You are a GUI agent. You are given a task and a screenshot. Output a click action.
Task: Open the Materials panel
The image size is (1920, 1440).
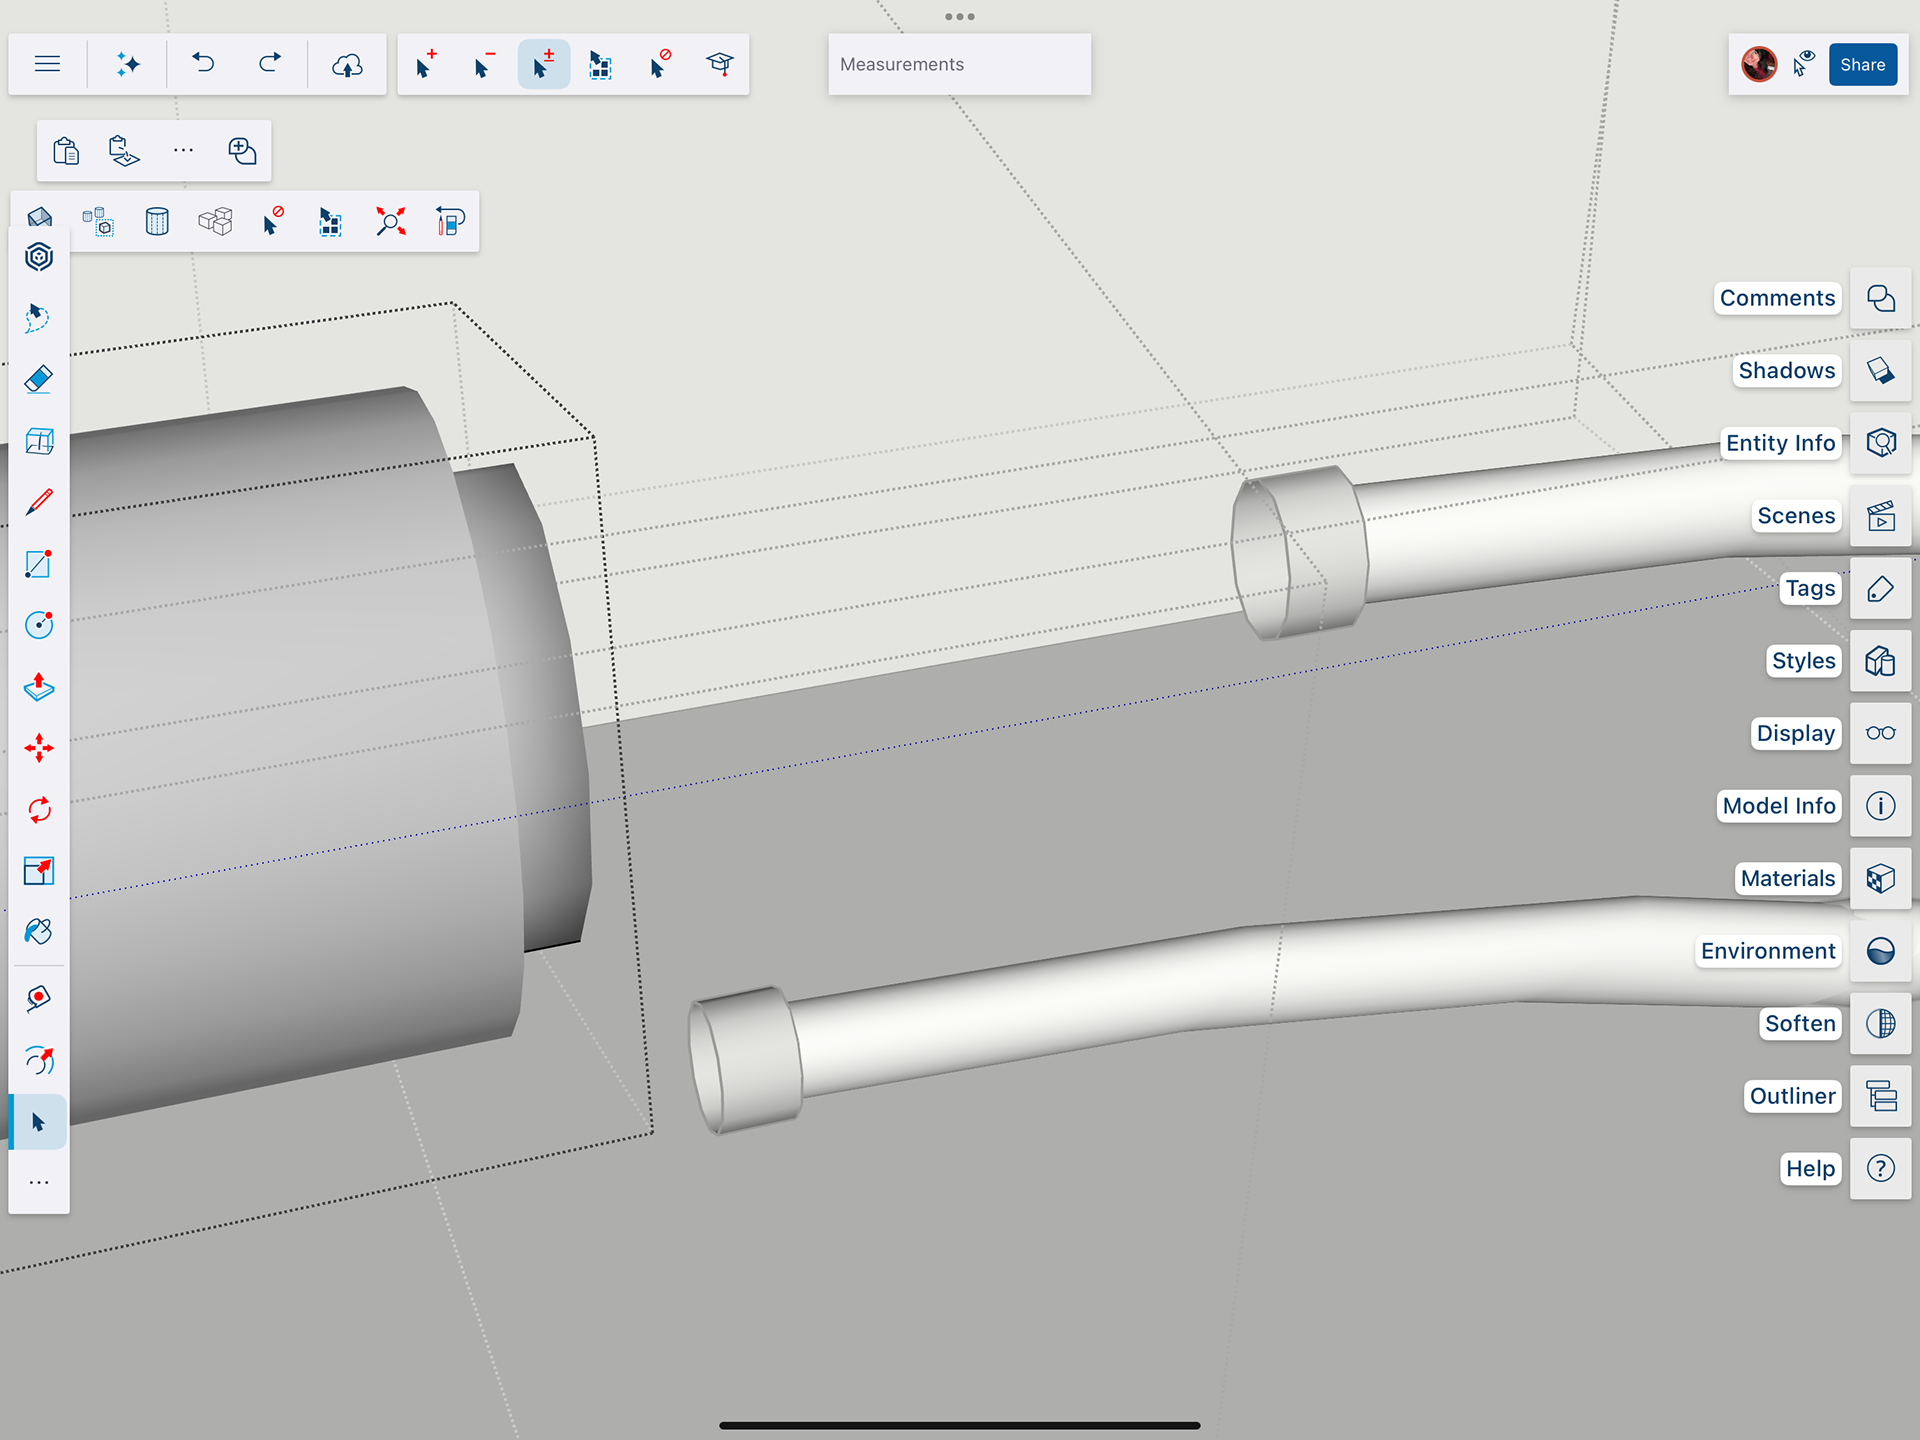(x=1880, y=878)
